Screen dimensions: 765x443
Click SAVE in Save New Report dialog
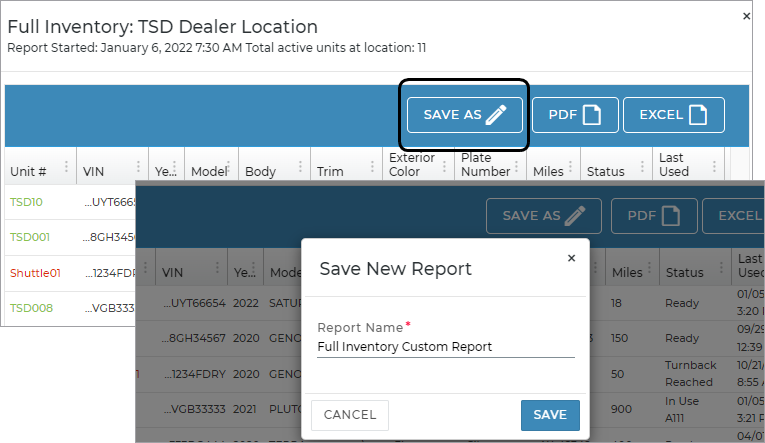tap(550, 415)
